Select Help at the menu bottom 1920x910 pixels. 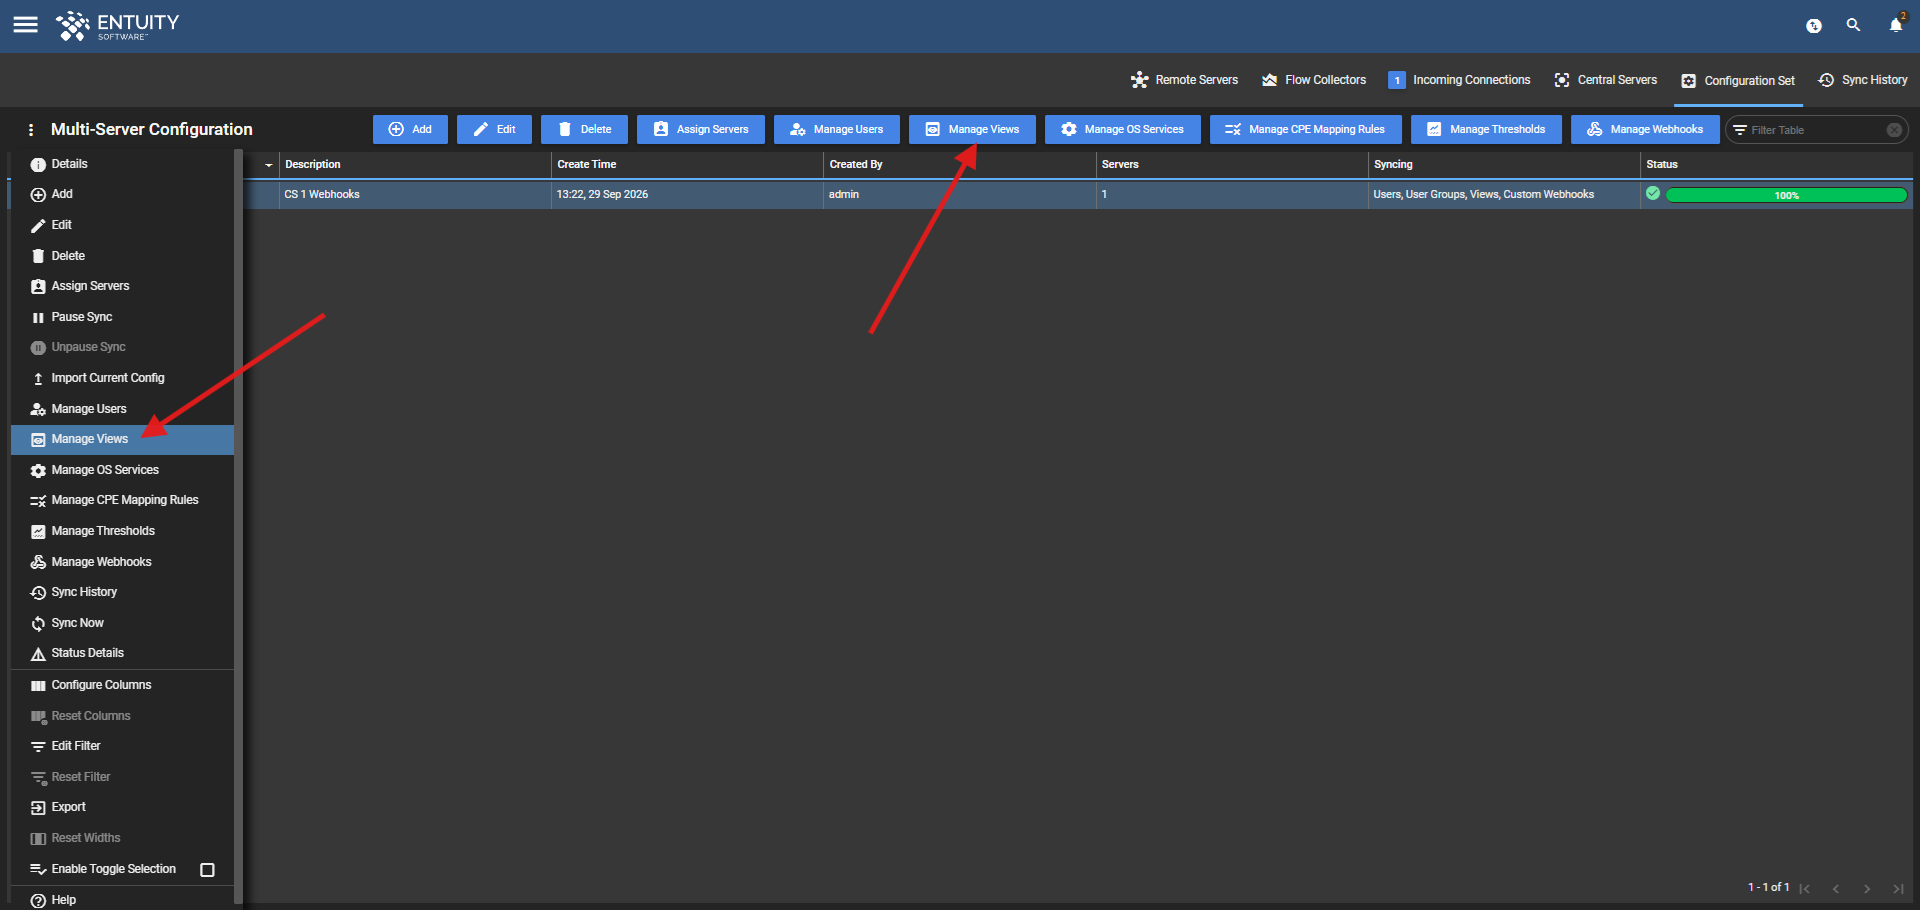click(122, 900)
